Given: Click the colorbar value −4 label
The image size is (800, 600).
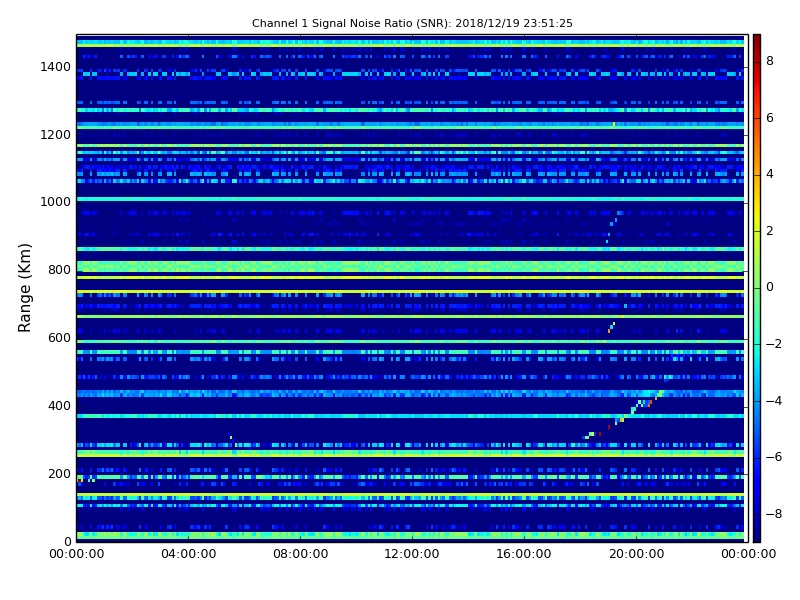Looking at the screenshot, I should click(774, 401).
